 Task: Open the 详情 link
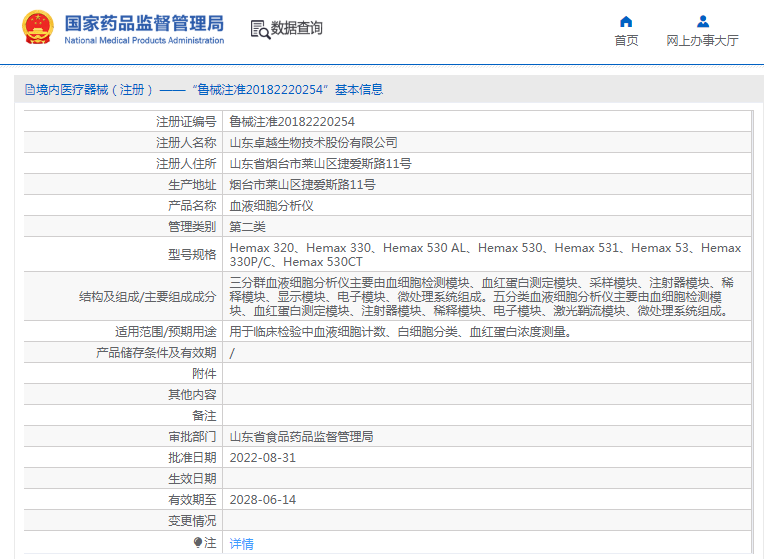click(x=241, y=544)
